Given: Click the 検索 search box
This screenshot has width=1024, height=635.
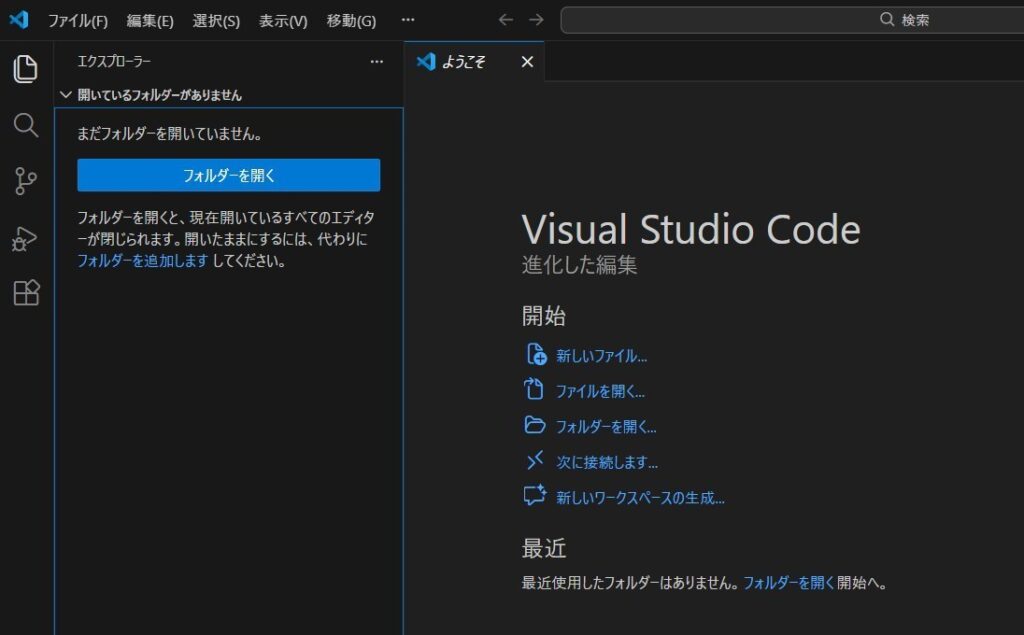Looking at the screenshot, I should (x=790, y=18).
